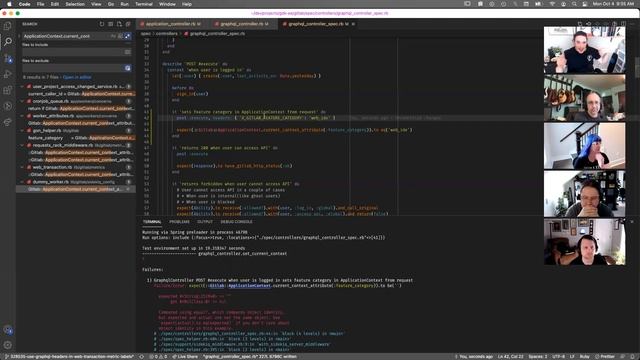
Task: Open a new search editor from the search header
Action: point(119,24)
